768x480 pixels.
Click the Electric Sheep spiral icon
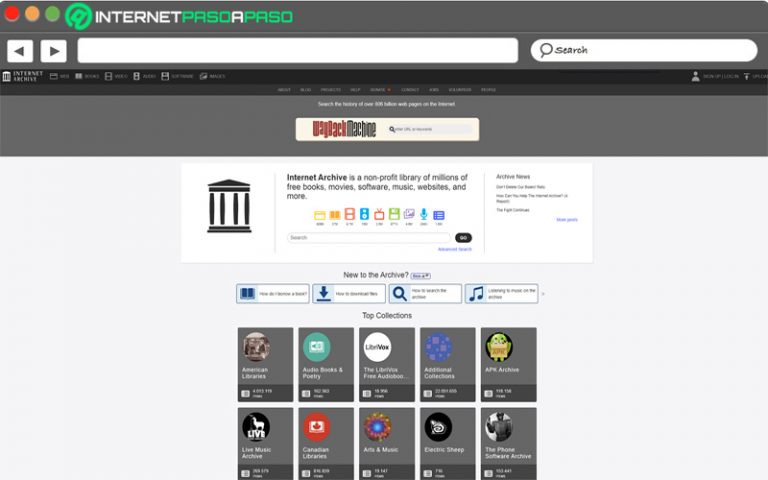coord(438,427)
